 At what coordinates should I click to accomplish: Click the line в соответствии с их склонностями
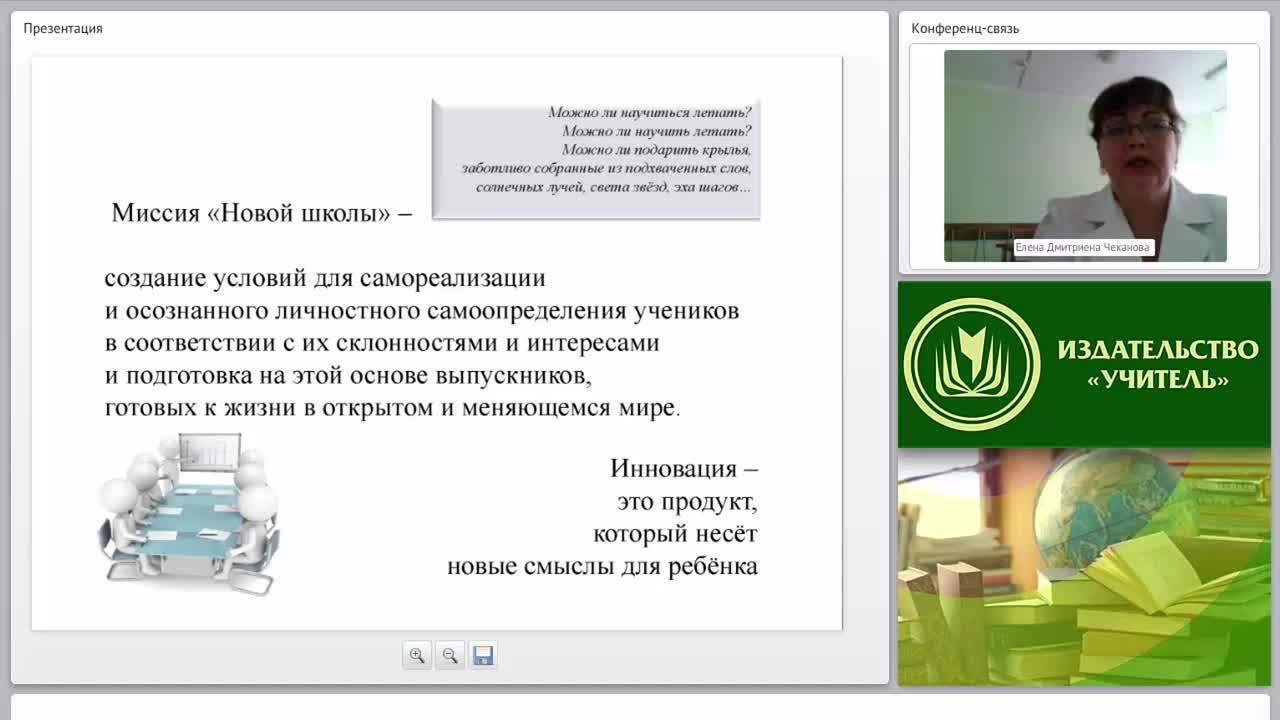coord(382,343)
